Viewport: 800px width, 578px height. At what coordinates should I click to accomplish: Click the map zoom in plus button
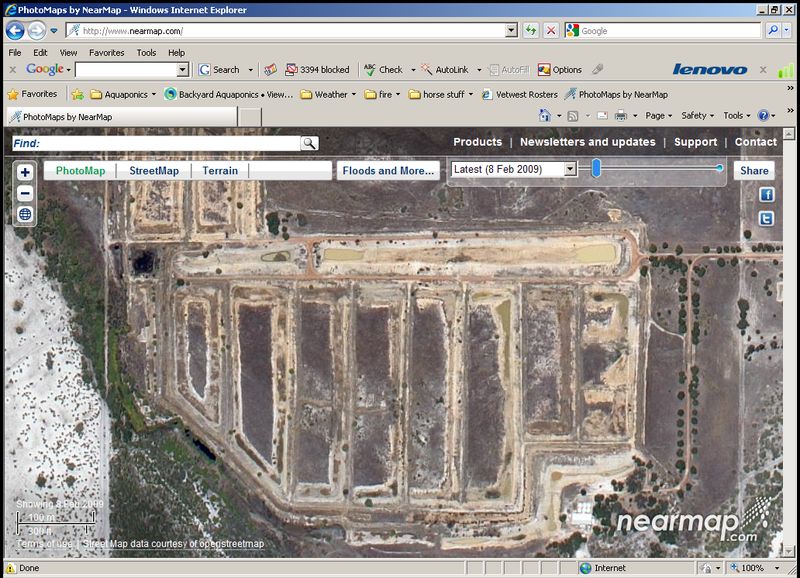[25, 172]
